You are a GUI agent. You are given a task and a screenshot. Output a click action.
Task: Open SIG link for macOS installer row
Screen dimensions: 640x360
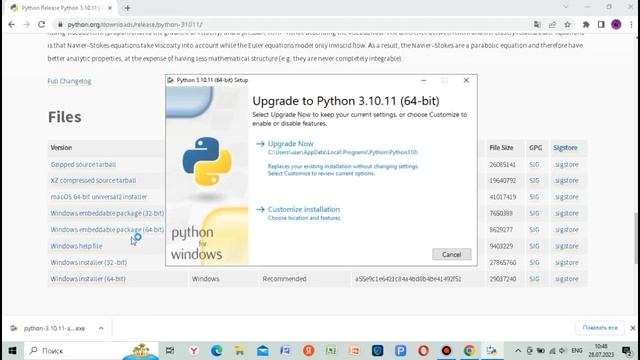click(x=534, y=197)
